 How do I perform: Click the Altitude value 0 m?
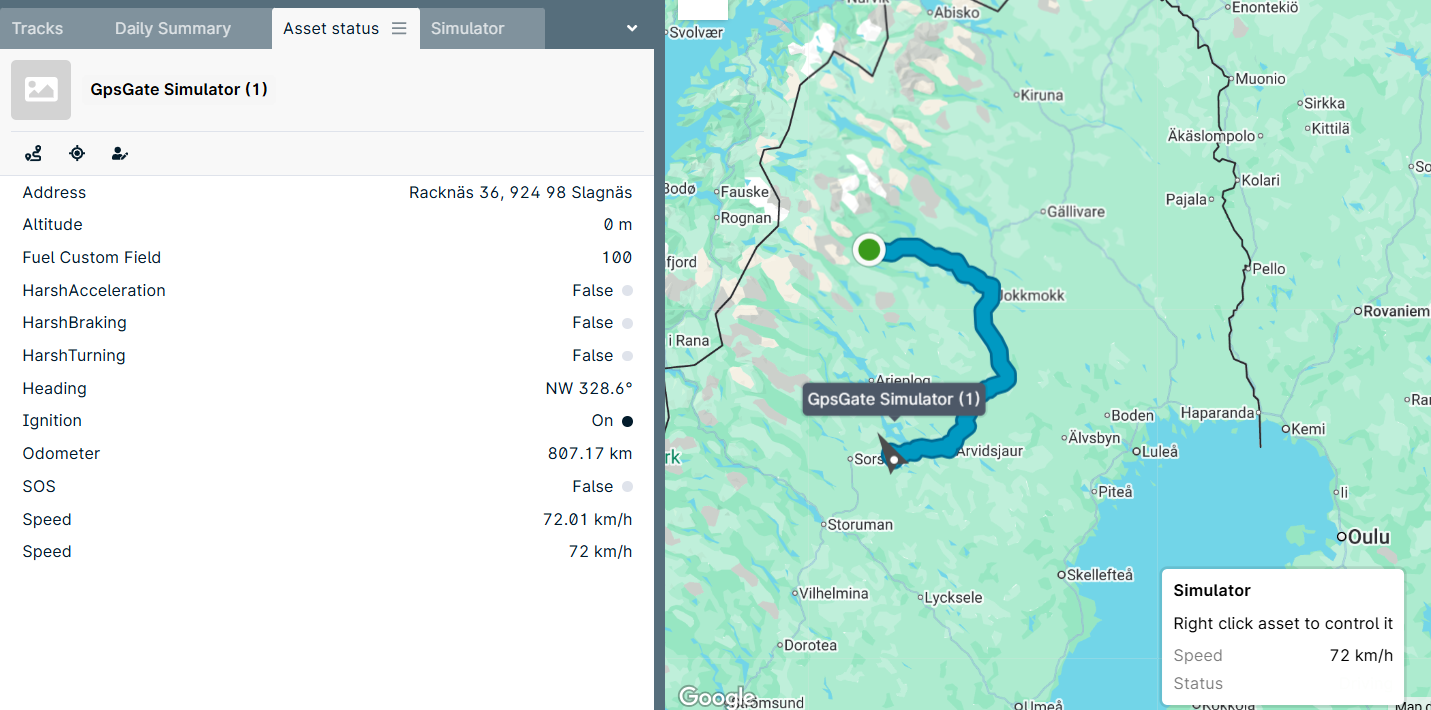coord(618,225)
